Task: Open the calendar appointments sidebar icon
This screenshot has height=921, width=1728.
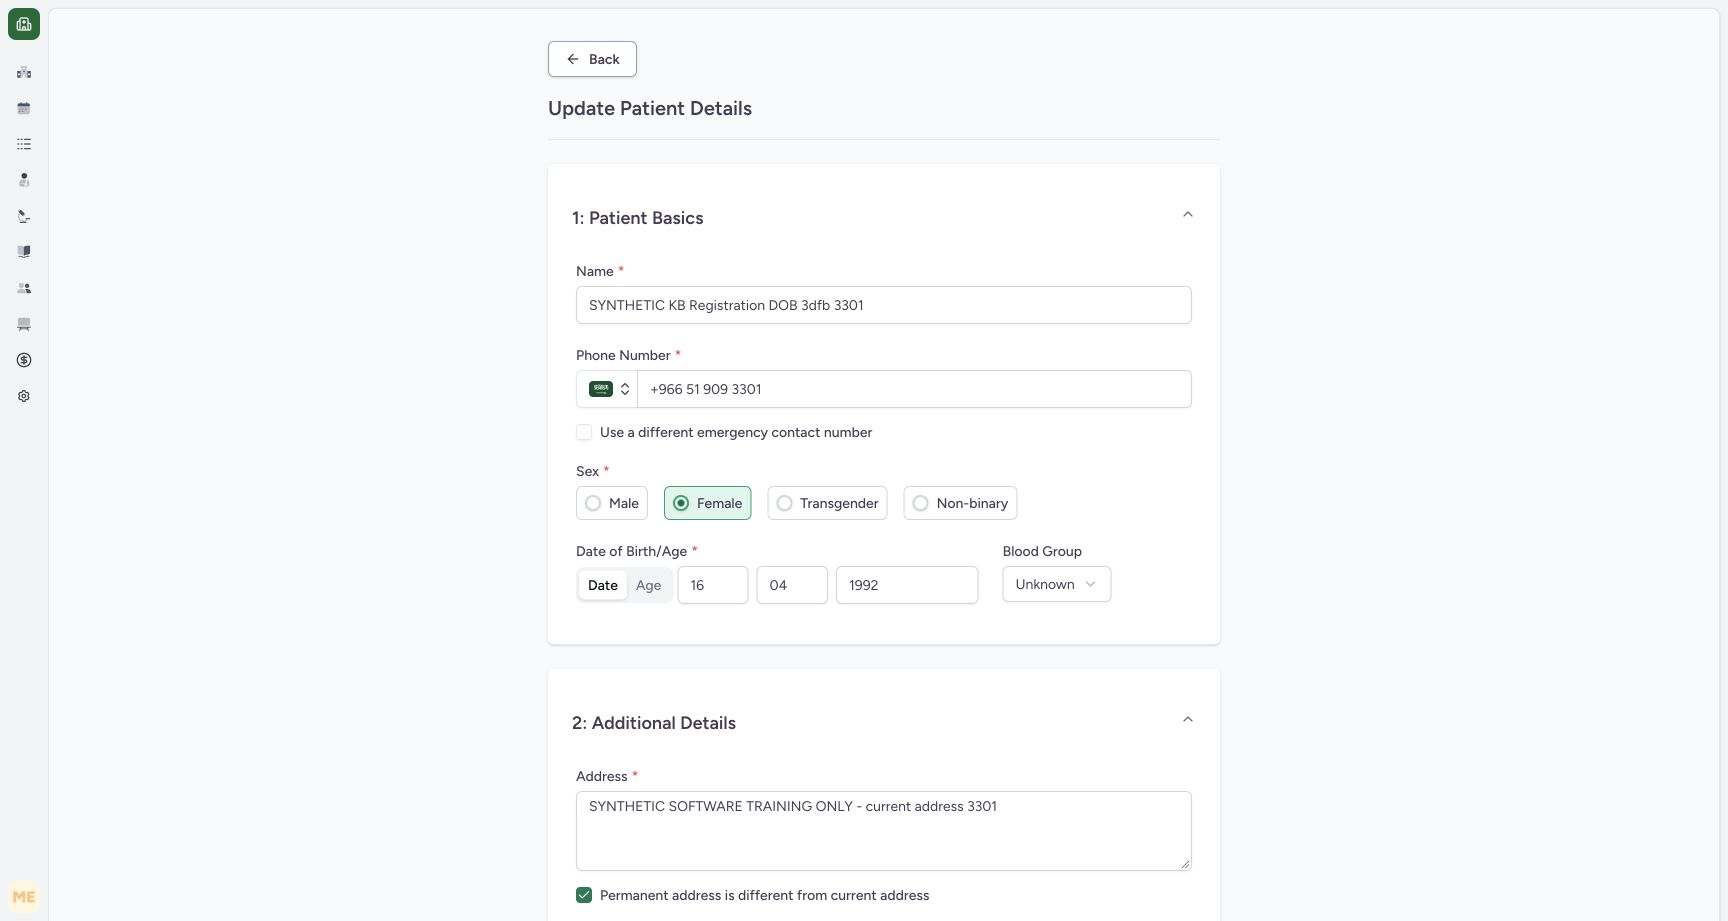Action: coord(24,108)
